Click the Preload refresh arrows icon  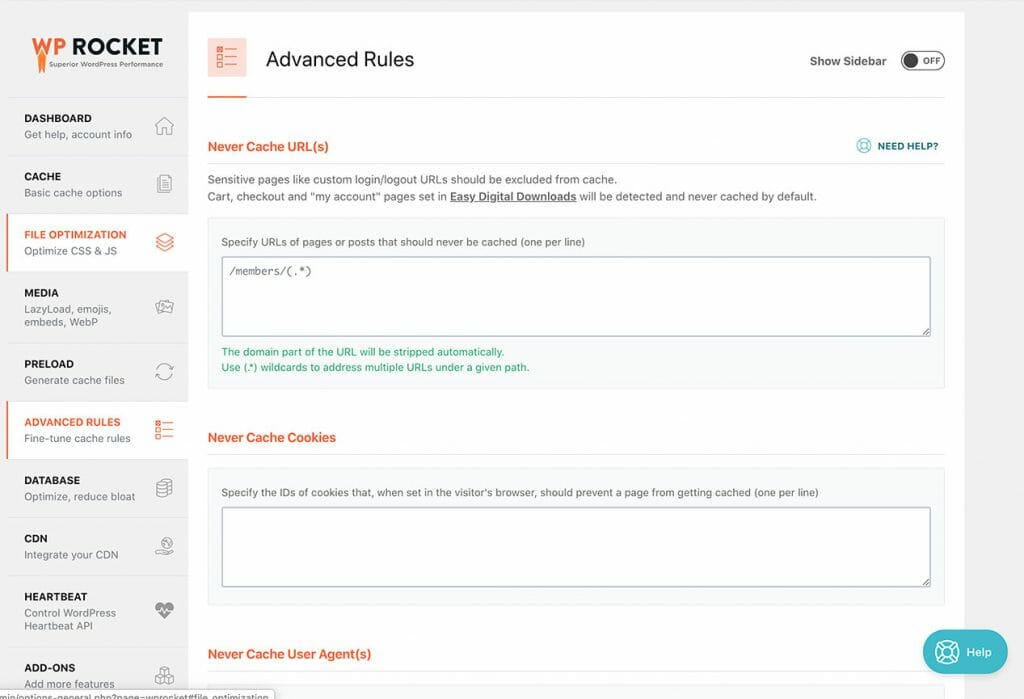tap(164, 371)
